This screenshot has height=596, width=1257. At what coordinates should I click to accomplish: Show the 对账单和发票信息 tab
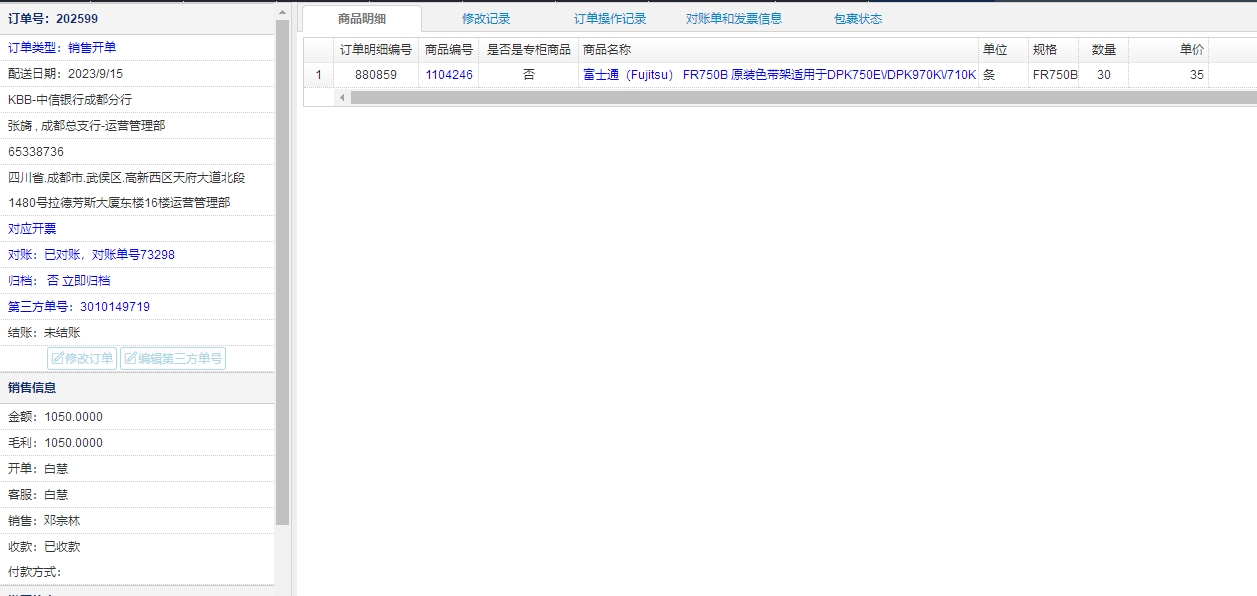click(734, 18)
